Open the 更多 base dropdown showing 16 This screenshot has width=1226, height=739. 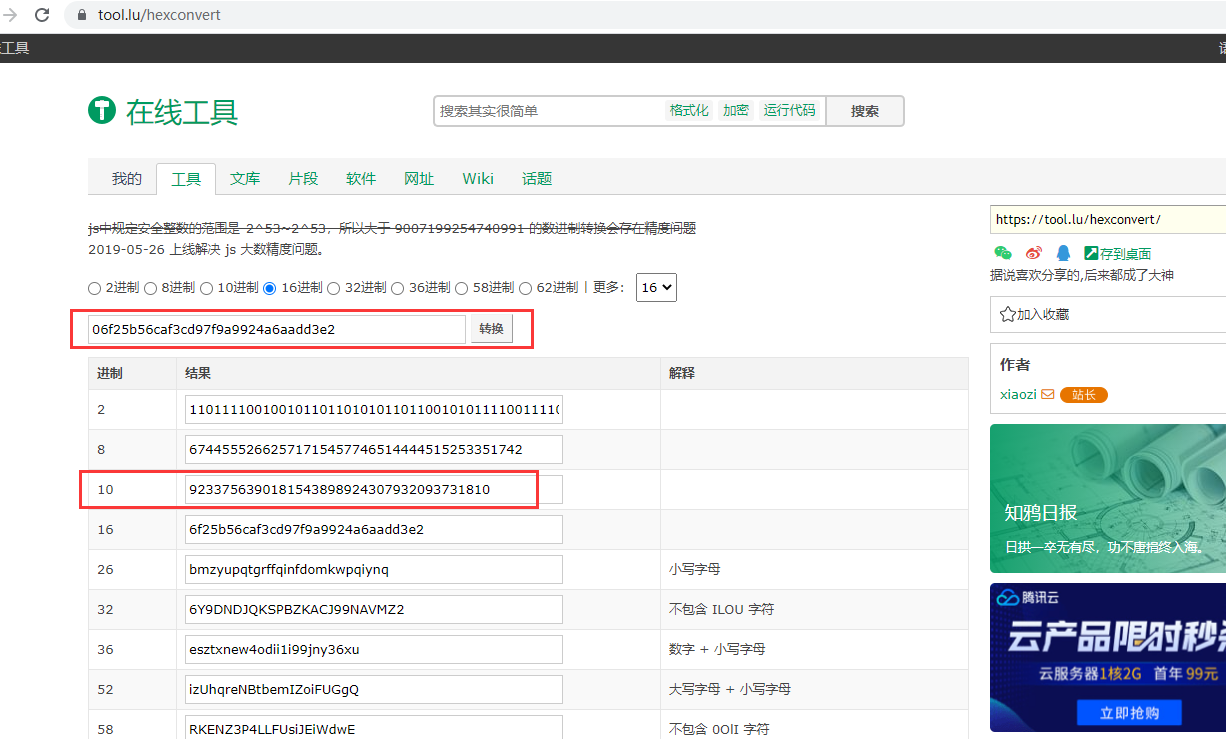656,287
